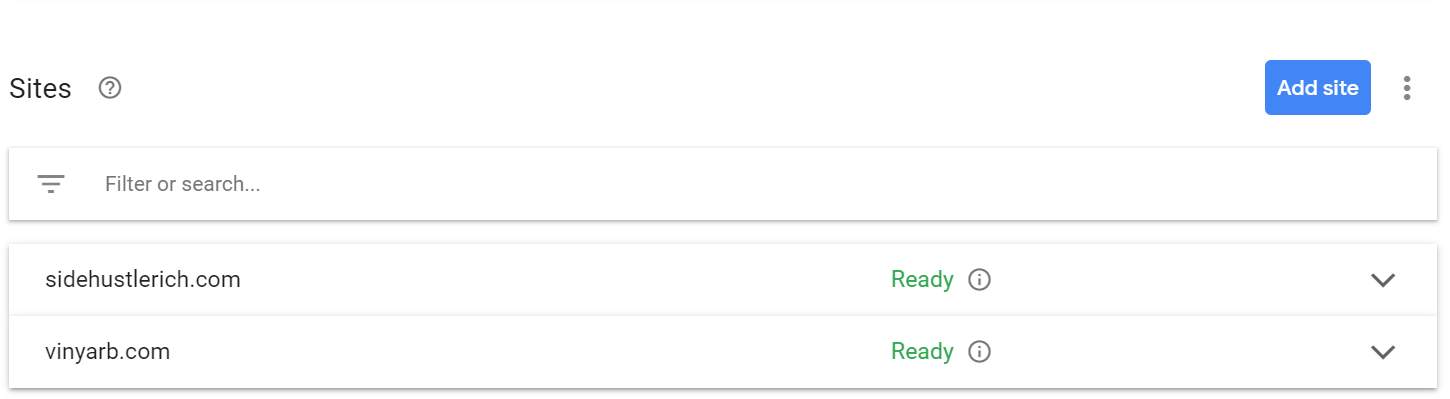Open the three-dot more options menu

tap(1407, 88)
